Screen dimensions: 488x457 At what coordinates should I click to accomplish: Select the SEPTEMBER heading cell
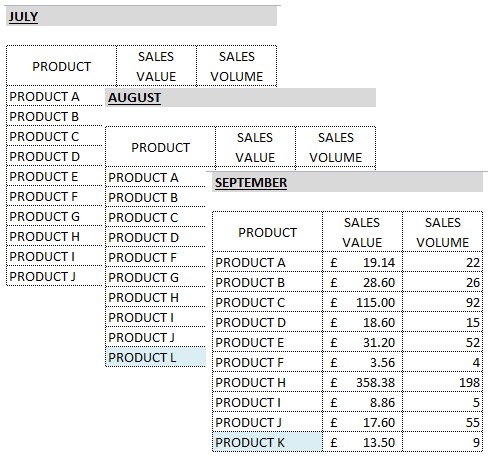click(x=347, y=182)
